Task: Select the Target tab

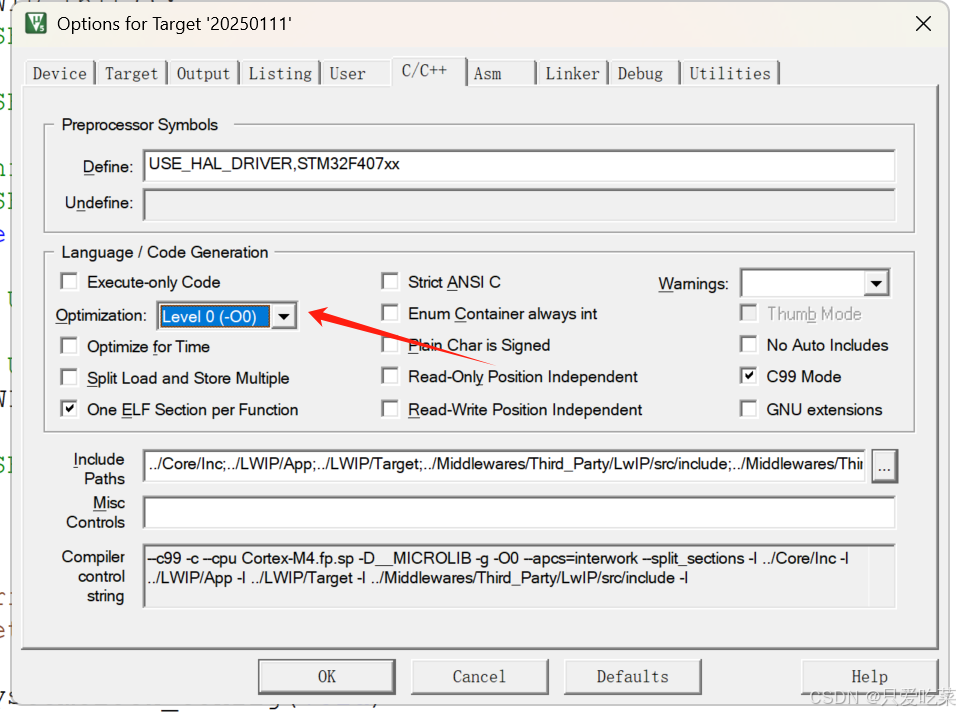Action: (131, 72)
